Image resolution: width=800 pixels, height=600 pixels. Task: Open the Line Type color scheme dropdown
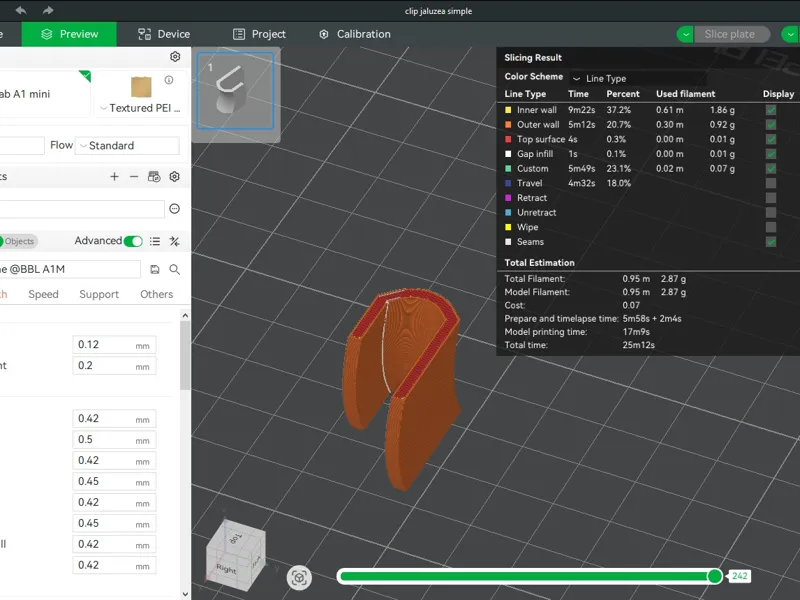click(638, 78)
